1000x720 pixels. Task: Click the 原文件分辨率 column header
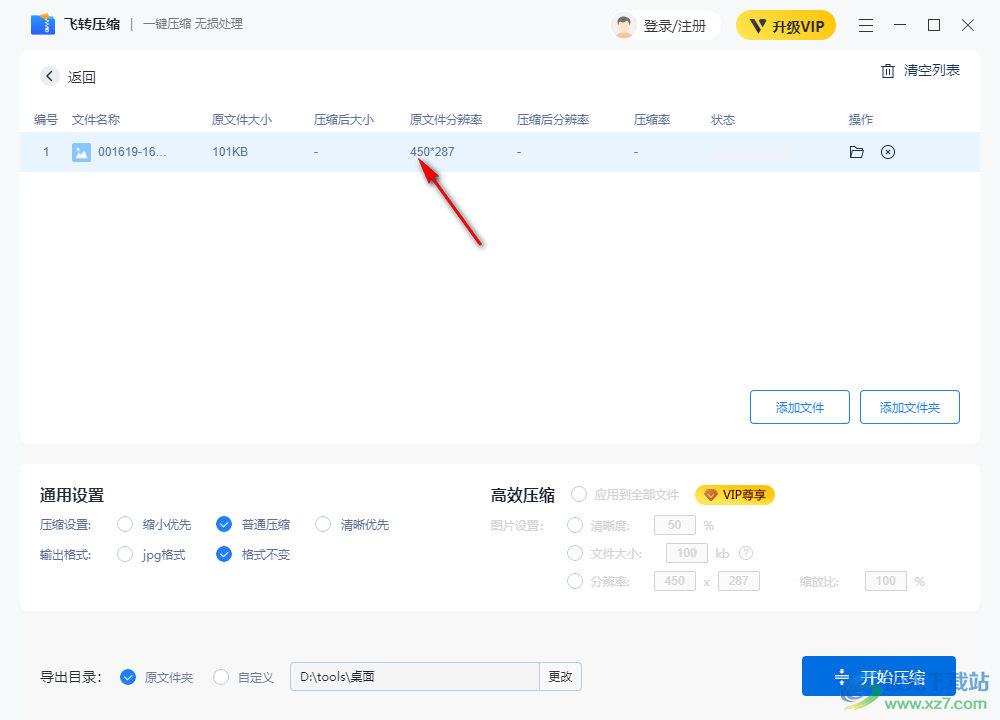click(x=446, y=120)
